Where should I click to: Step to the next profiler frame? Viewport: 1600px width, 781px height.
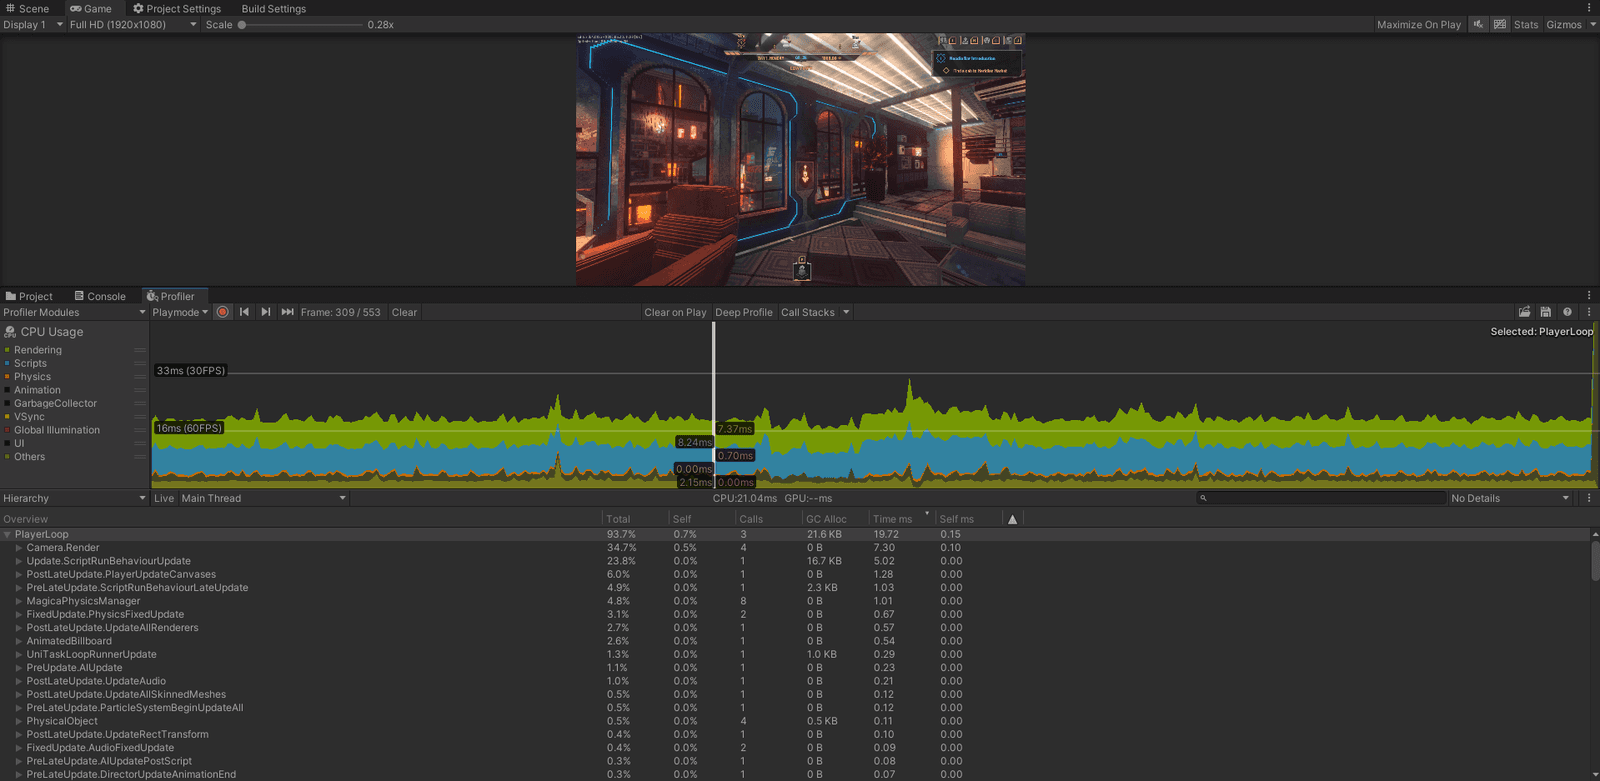pos(265,312)
